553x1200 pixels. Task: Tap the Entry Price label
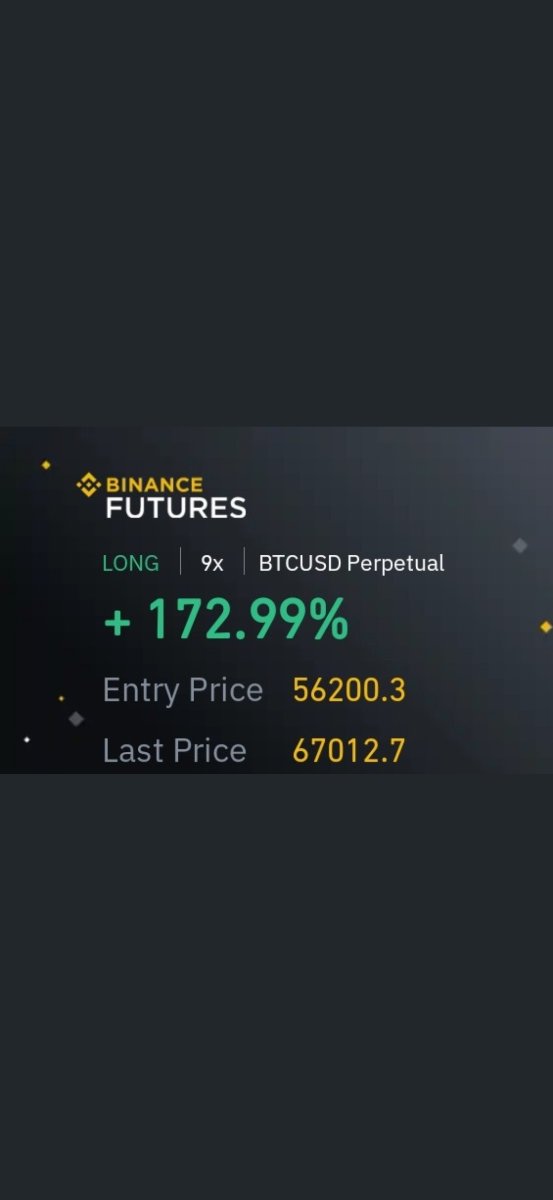[x=182, y=690]
